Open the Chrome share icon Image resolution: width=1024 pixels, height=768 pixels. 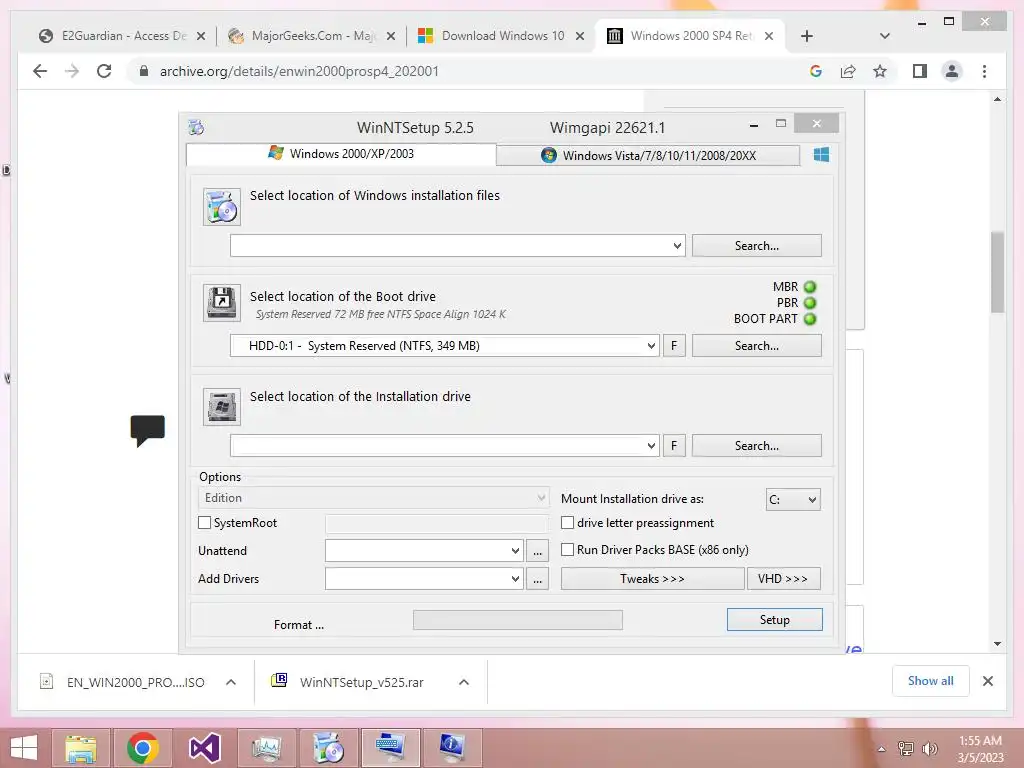point(848,71)
